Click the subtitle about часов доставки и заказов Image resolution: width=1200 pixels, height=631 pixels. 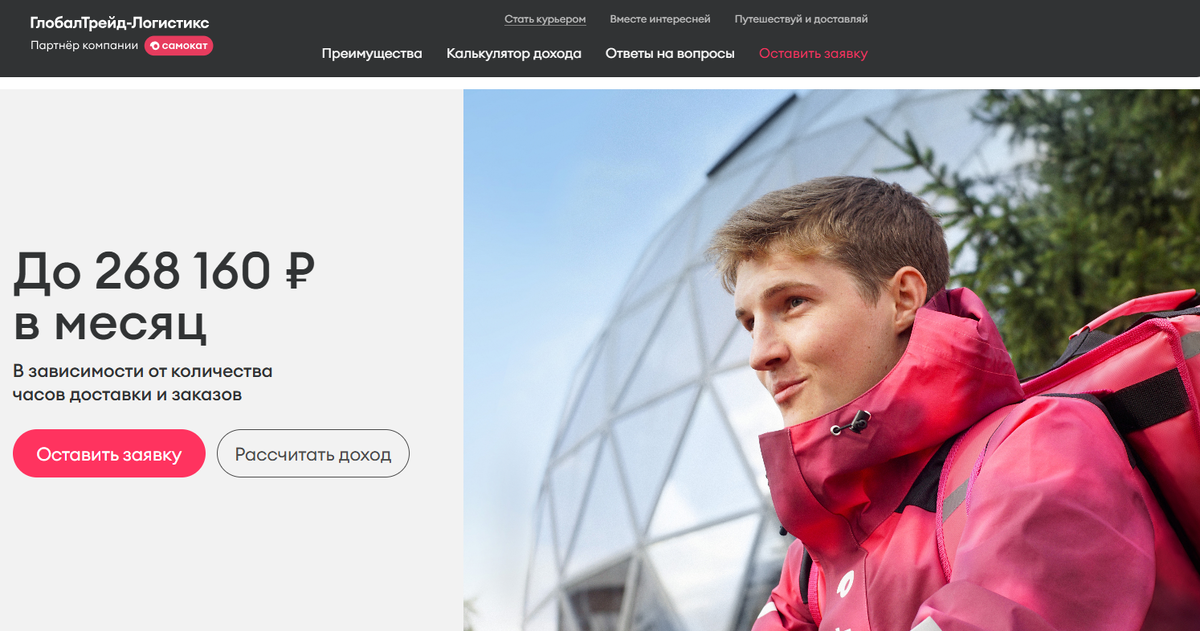coord(143,383)
